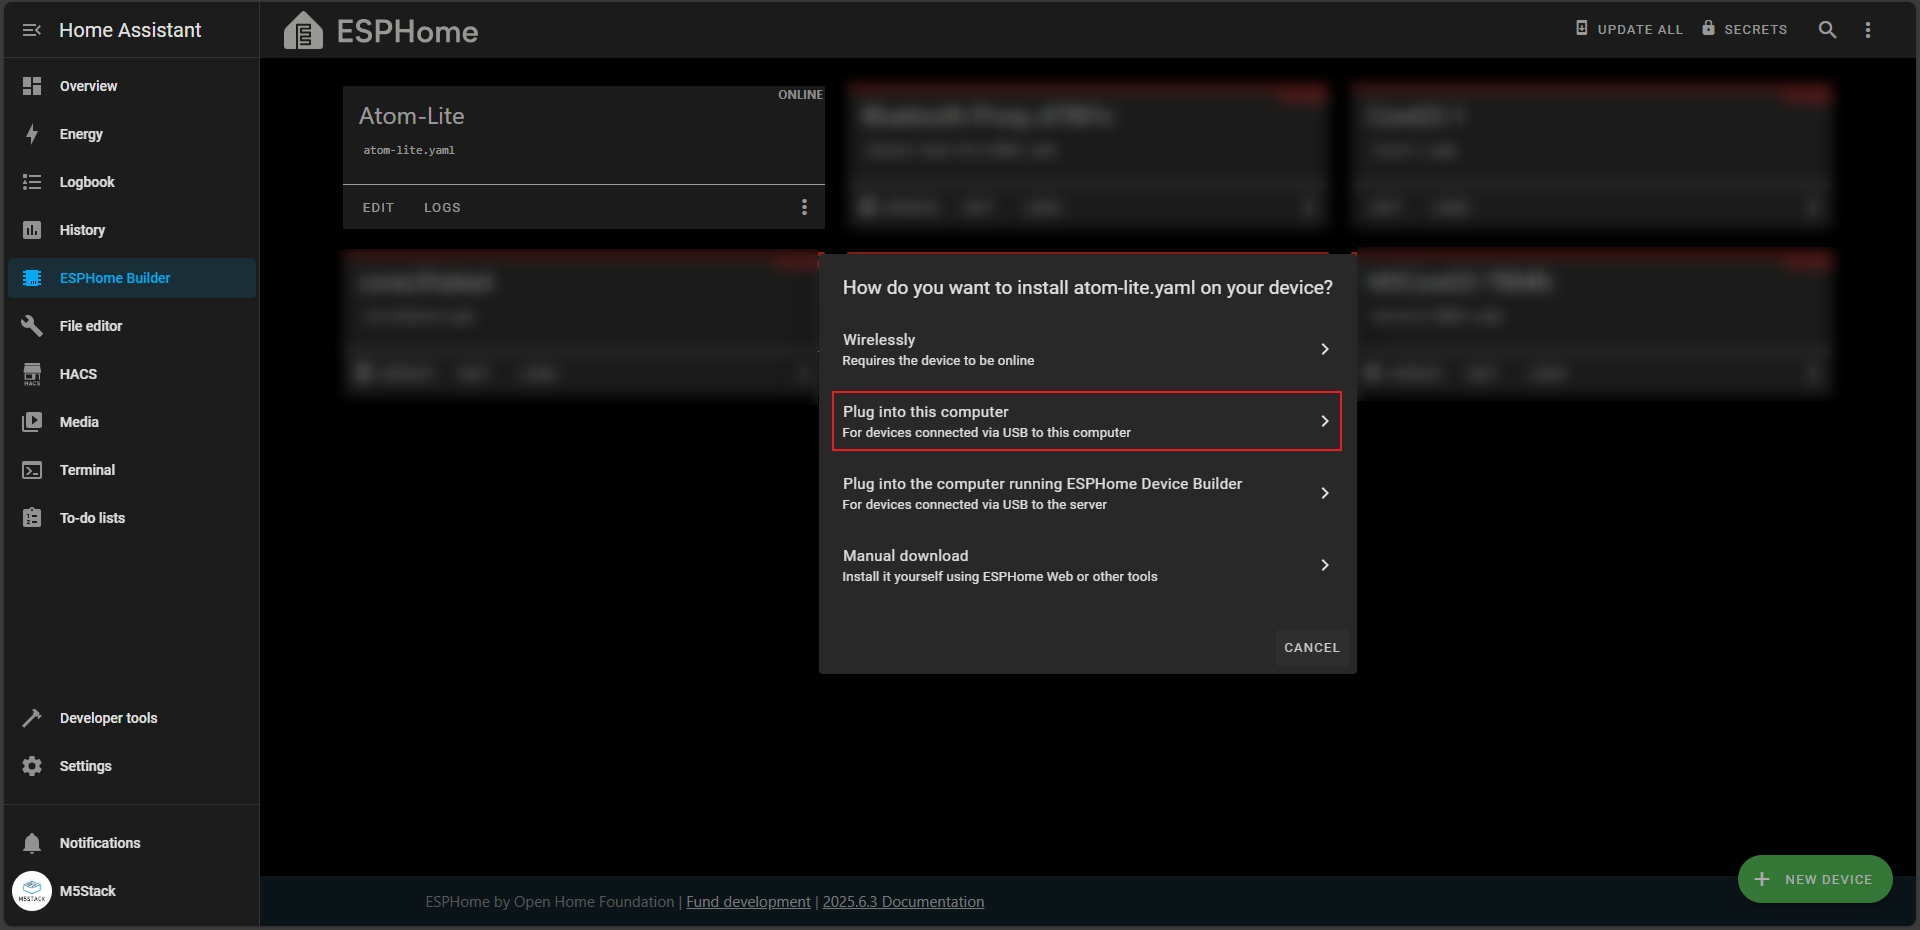Screen dimensions: 1920x930
Task: Open the History chart icon
Action: (32, 230)
